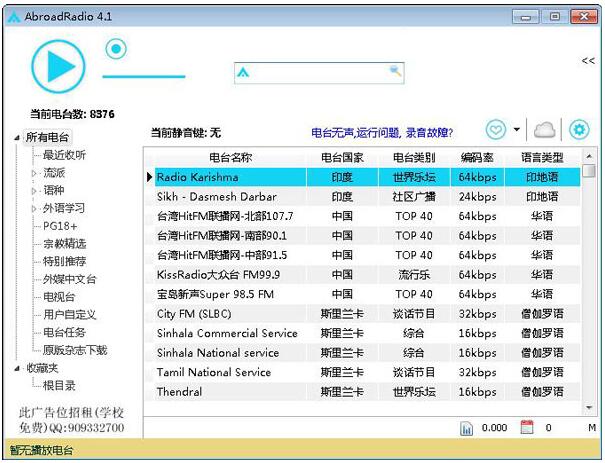
Task: Minimize the AbroadRadio window
Action: pos(525,17)
